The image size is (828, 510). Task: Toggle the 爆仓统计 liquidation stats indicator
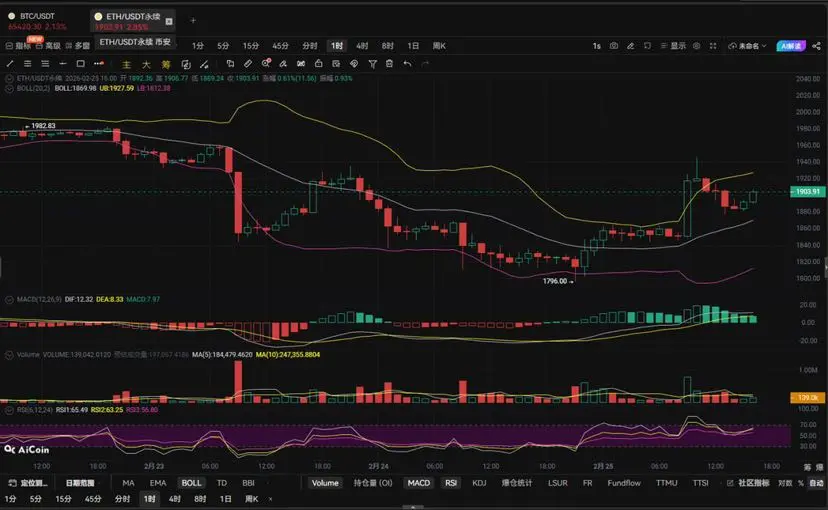(516, 483)
